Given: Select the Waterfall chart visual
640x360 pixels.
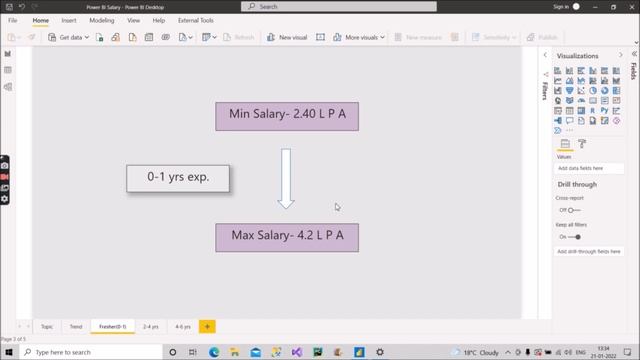Looking at the screenshot, I should click(x=558, y=91).
